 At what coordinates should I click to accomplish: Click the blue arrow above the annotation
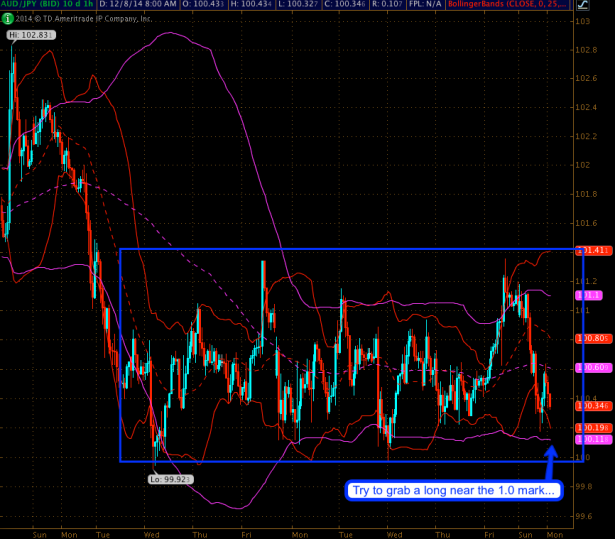coord(548,462)
